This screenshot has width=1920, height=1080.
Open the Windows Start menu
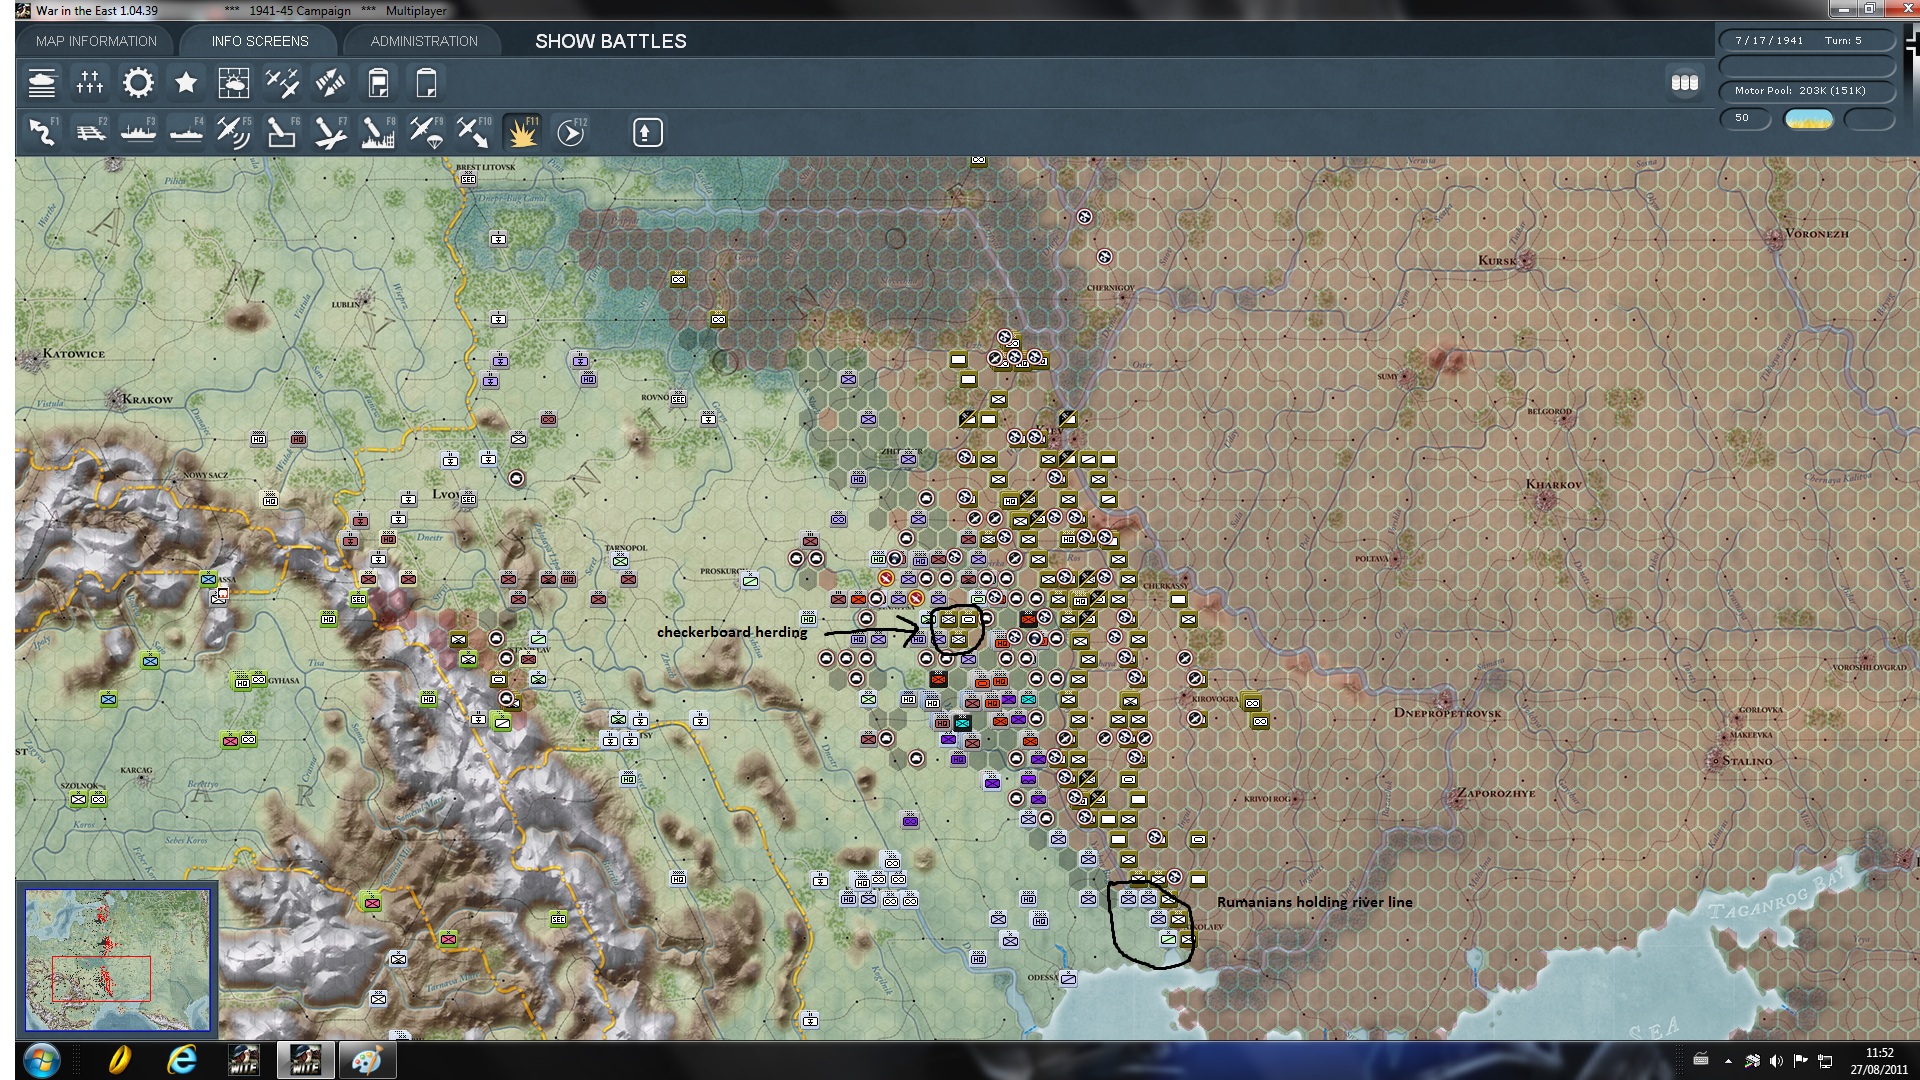[x=41, y=1060]
